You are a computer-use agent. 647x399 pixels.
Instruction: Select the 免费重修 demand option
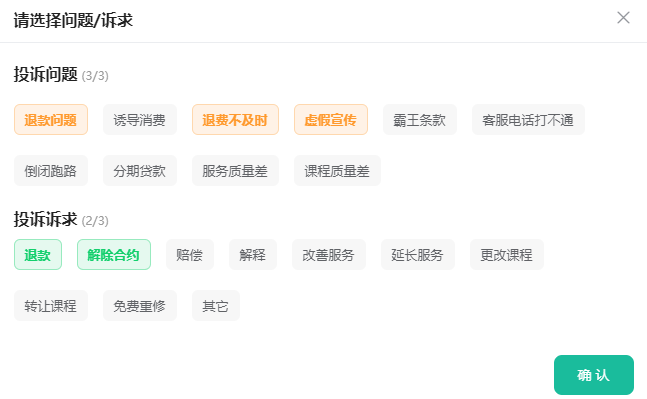[x=140, y=305]
